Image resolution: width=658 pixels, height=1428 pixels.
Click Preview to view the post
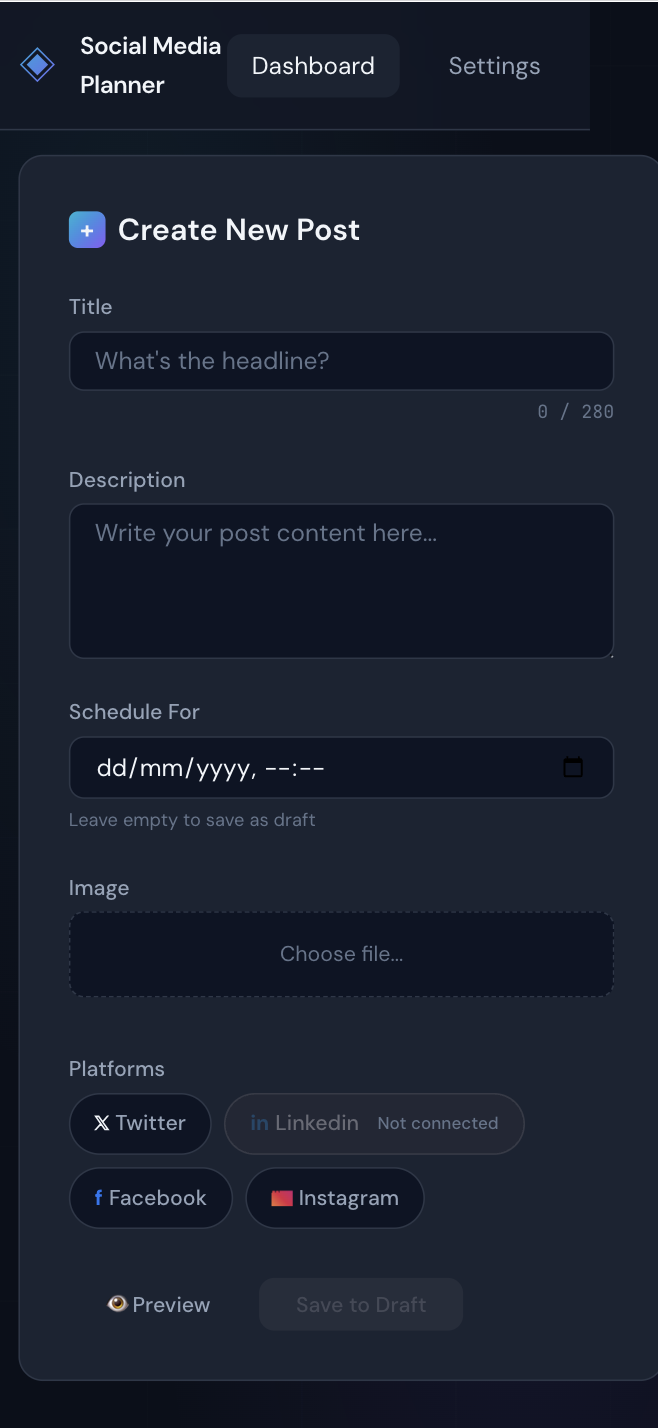pyautogui.click(x=158, y=1304)
